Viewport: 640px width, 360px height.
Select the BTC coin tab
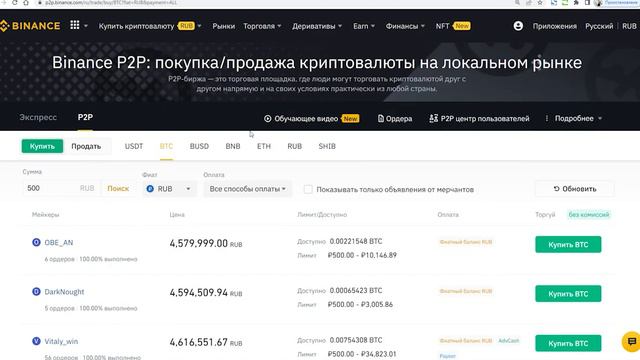coord(166,146)
